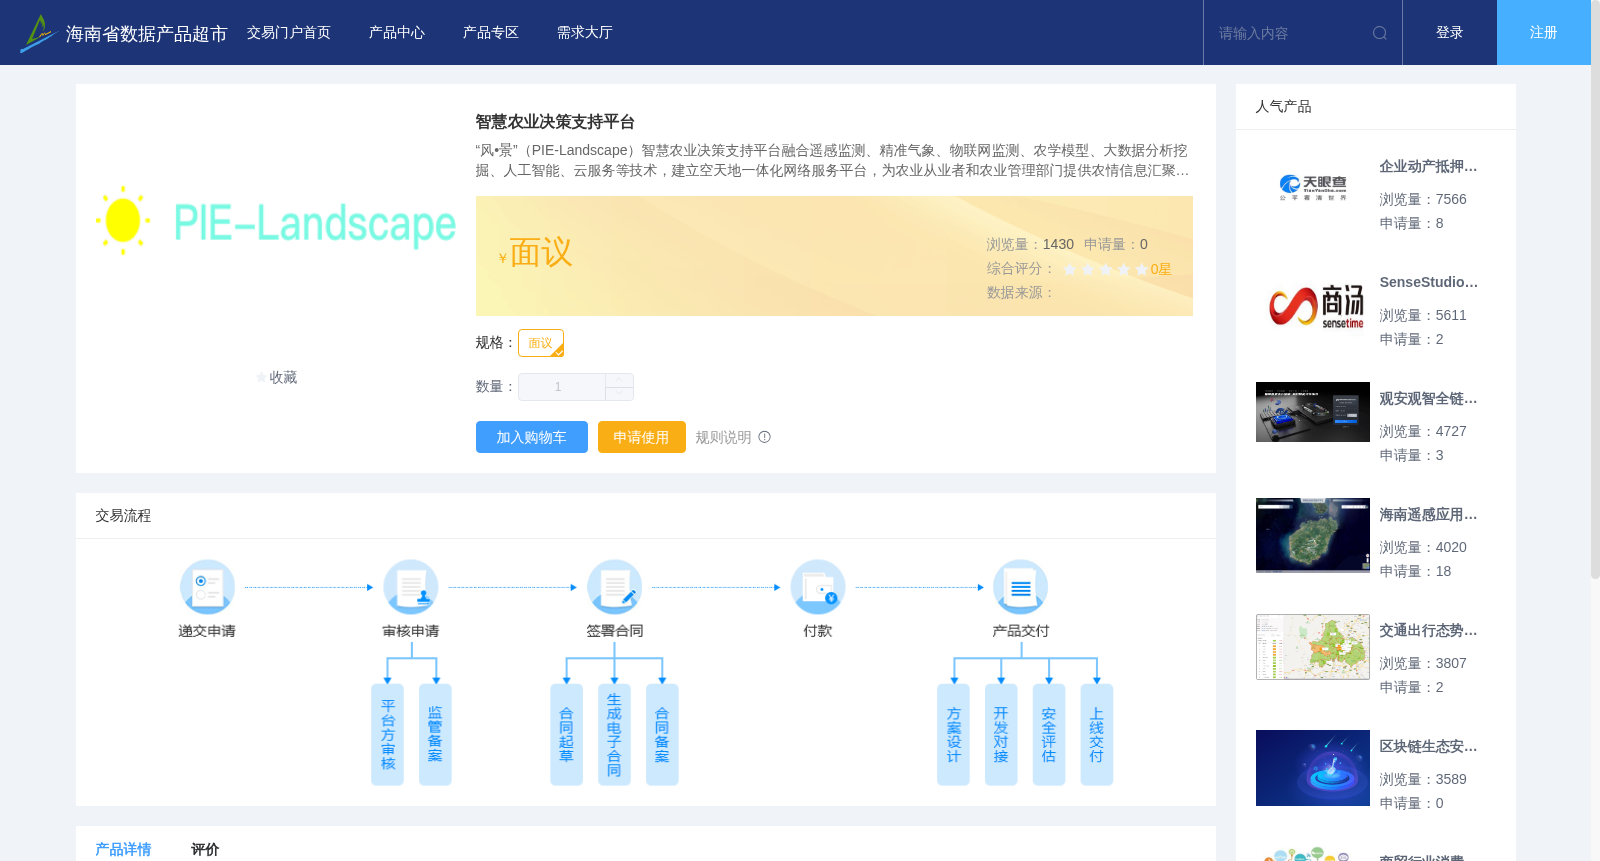The image size is (1600, 861).
Task: Open the 区块链生态安... product title
Action: (1428, 747)
